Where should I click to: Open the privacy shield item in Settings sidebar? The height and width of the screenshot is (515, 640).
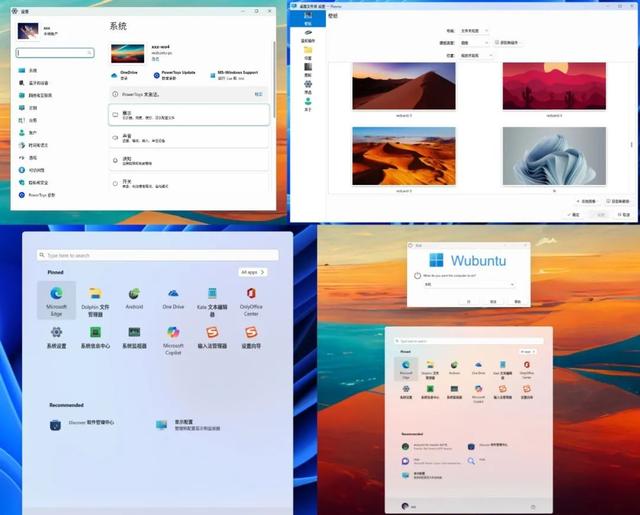click(33, 182)
